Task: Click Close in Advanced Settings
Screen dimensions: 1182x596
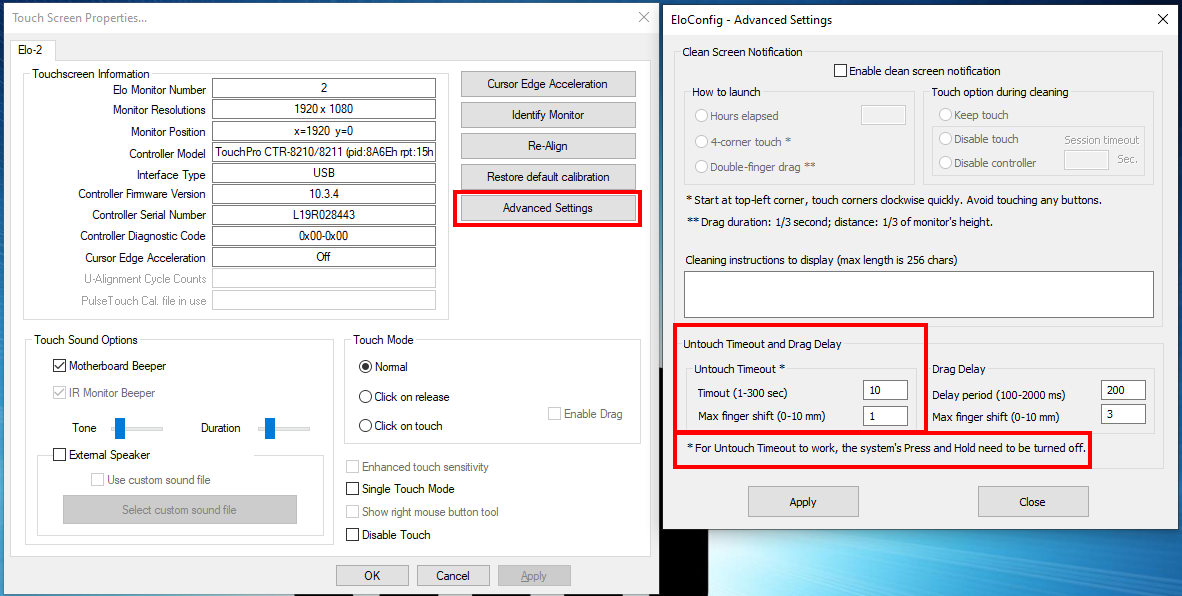Action: 1033,502
